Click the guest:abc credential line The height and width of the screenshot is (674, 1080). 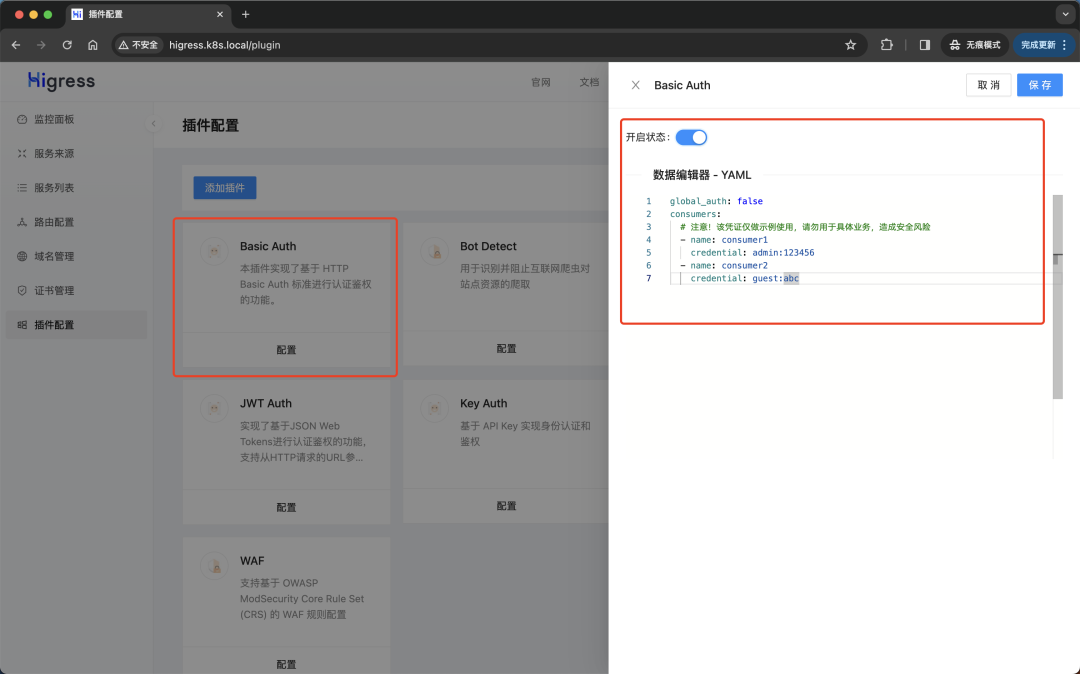point(745,278)
